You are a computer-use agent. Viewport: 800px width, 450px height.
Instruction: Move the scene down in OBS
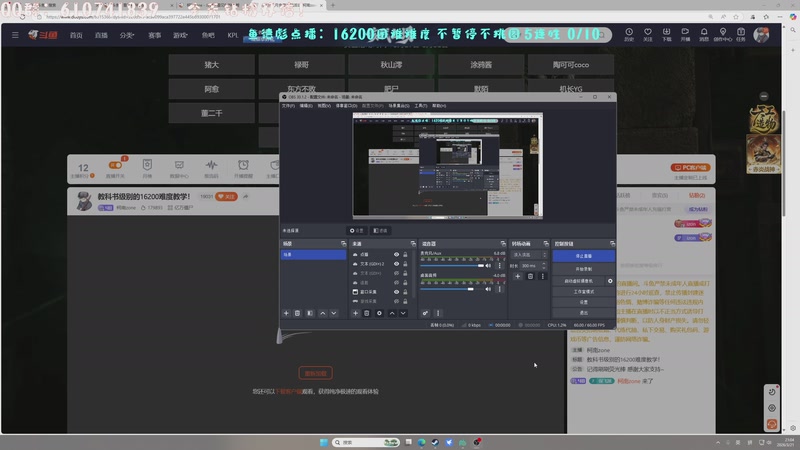point(334,313)
